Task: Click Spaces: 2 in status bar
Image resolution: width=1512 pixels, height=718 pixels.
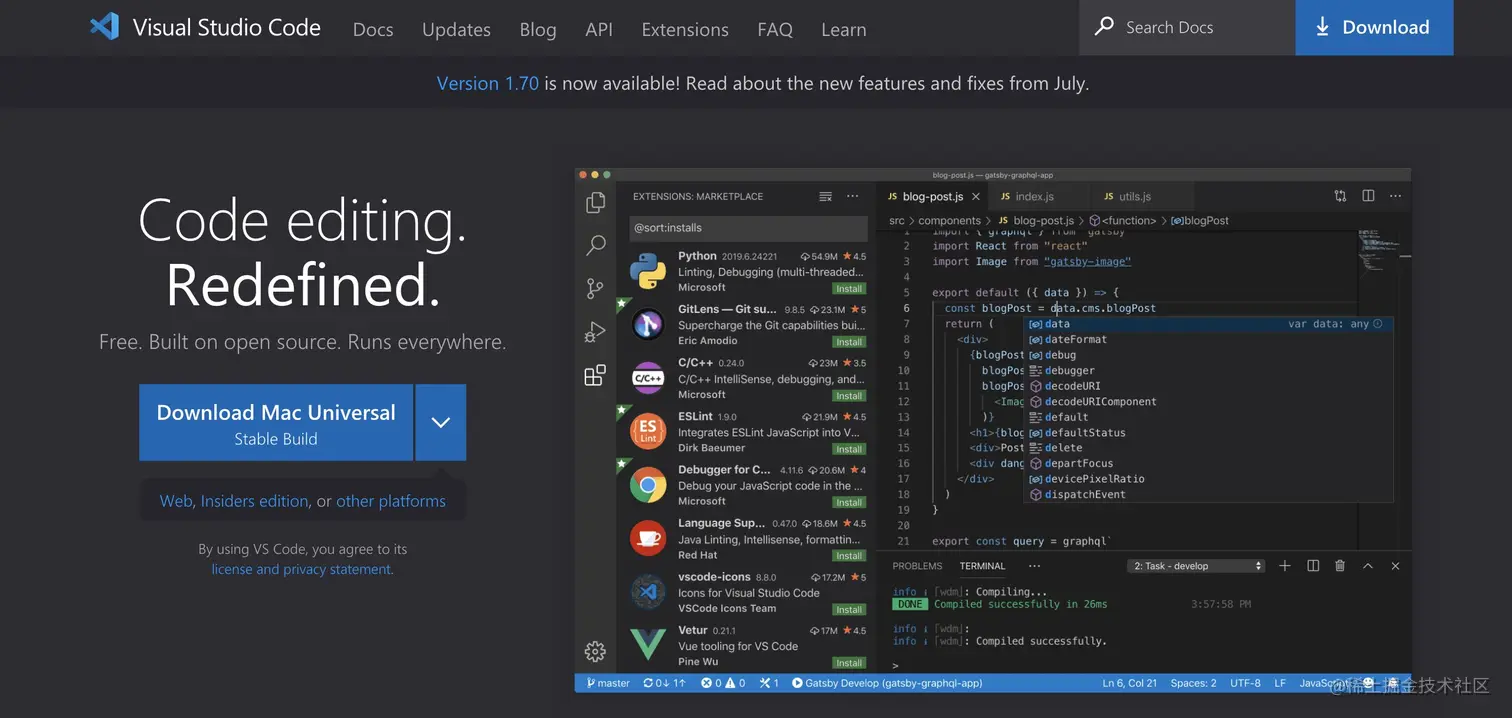Action: (1193, 683)
